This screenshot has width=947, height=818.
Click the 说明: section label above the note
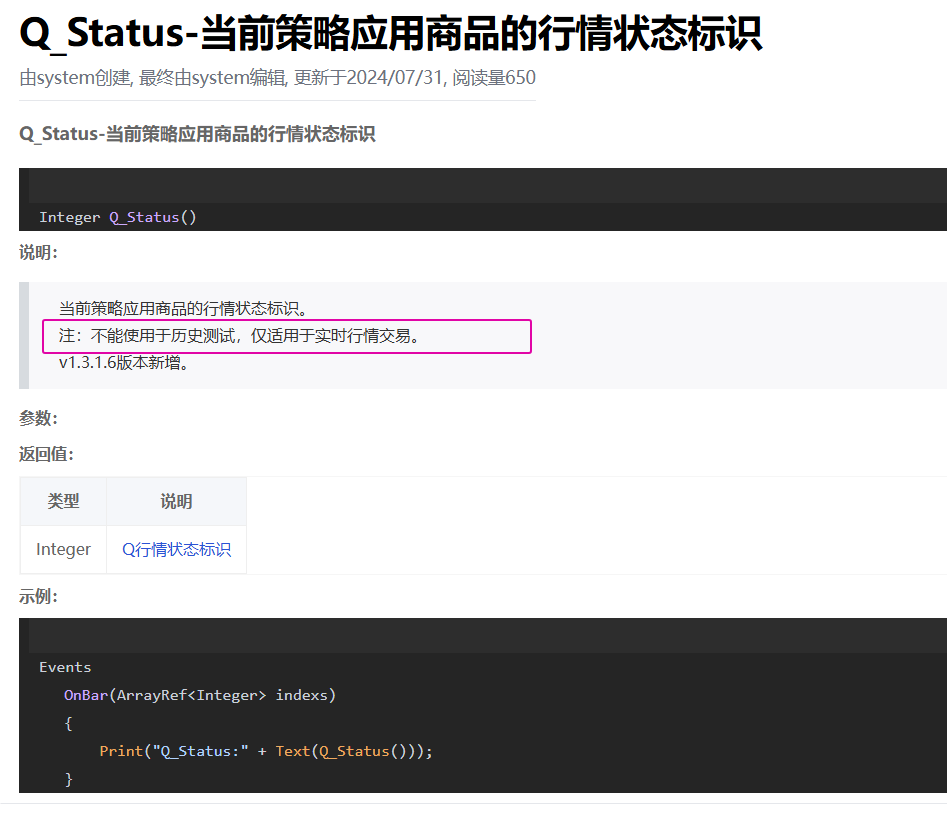point(38,253)
